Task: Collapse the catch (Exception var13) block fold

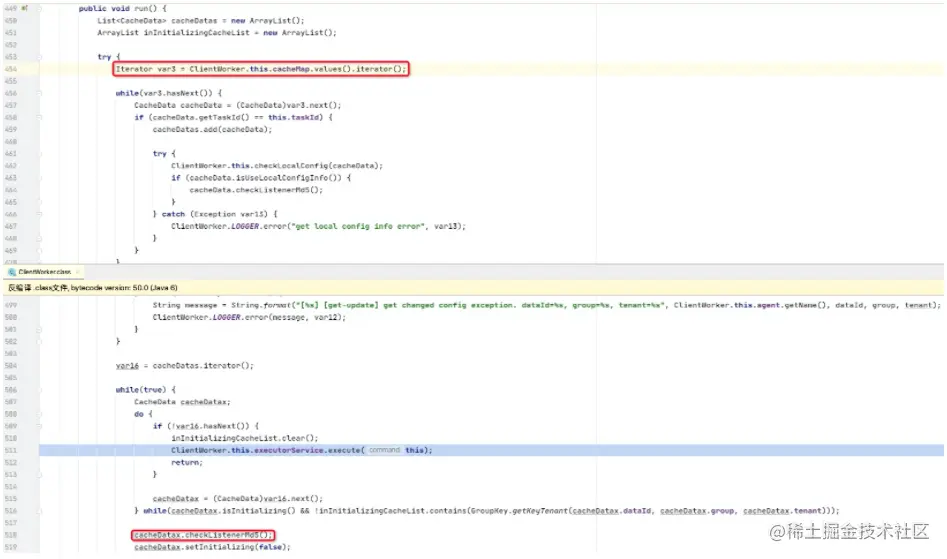Action: [39, 214]
